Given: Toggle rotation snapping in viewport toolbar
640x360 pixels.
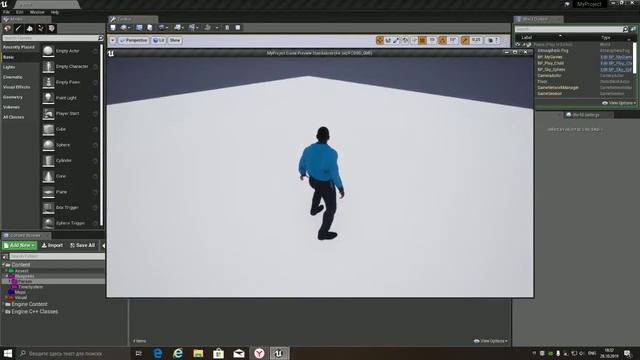Looking at the screenshot, I should click(442, 40).
